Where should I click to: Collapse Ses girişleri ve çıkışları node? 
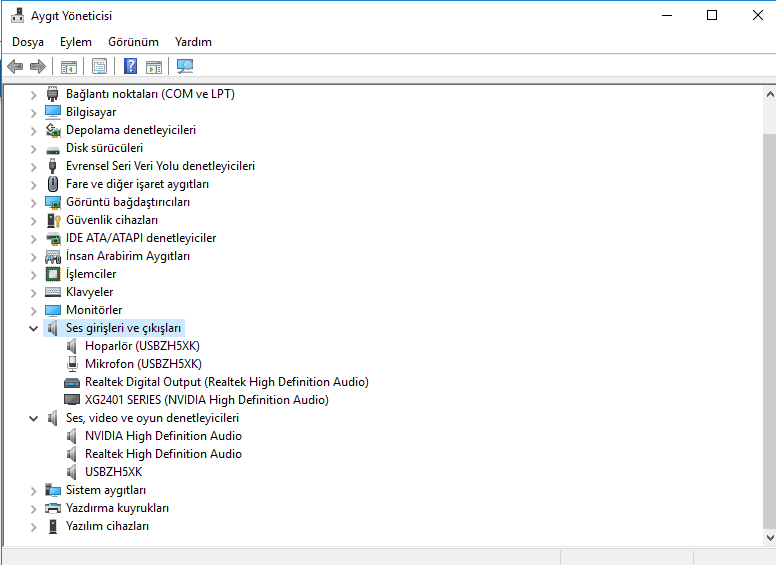point(34,328)
